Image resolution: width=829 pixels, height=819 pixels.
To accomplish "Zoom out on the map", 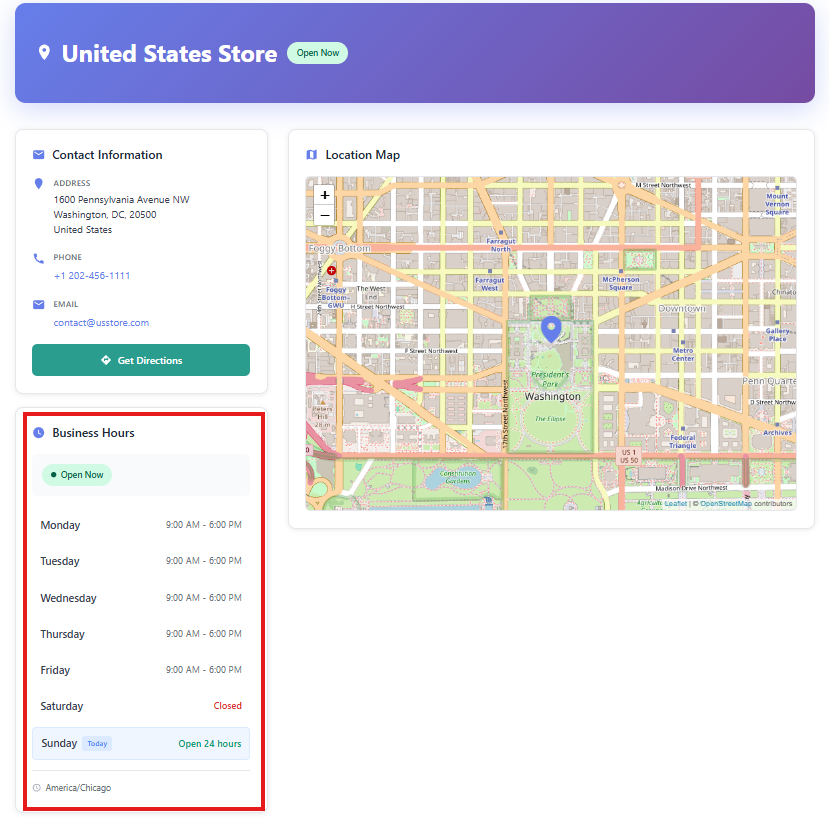I will click(325, 215).
